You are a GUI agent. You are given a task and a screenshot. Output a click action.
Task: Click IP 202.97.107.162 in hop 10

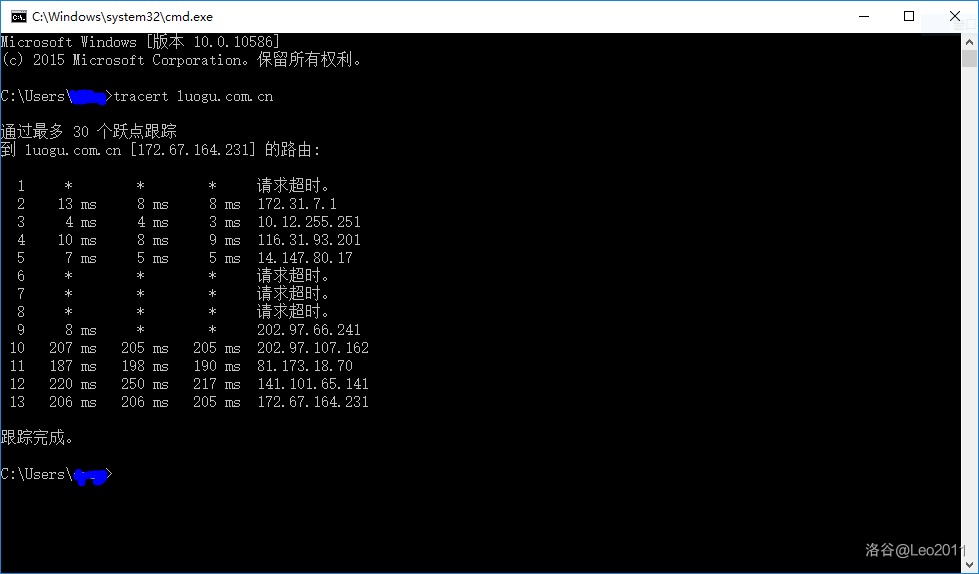(313, 348)
